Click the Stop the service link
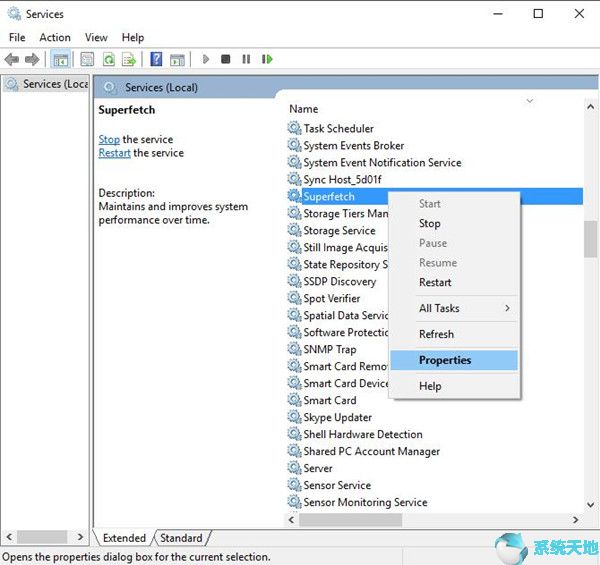This screenshot has width=600, height=565. tap(109, 140)
